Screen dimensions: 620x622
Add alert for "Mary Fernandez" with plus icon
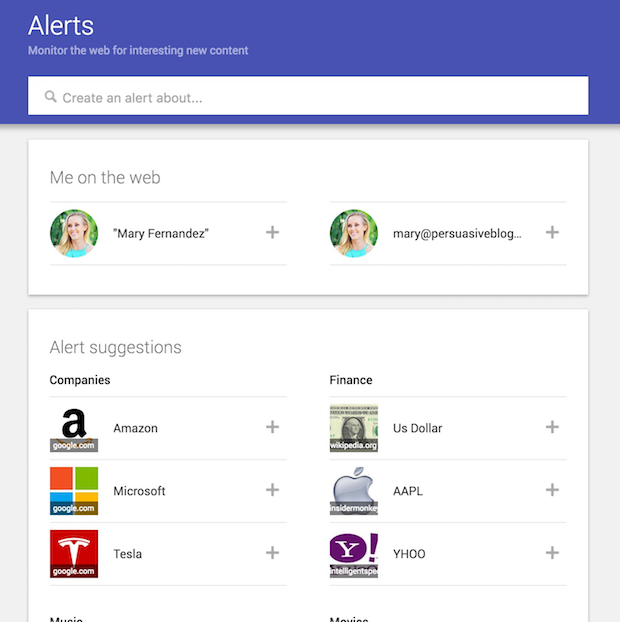tap(272, 233)
